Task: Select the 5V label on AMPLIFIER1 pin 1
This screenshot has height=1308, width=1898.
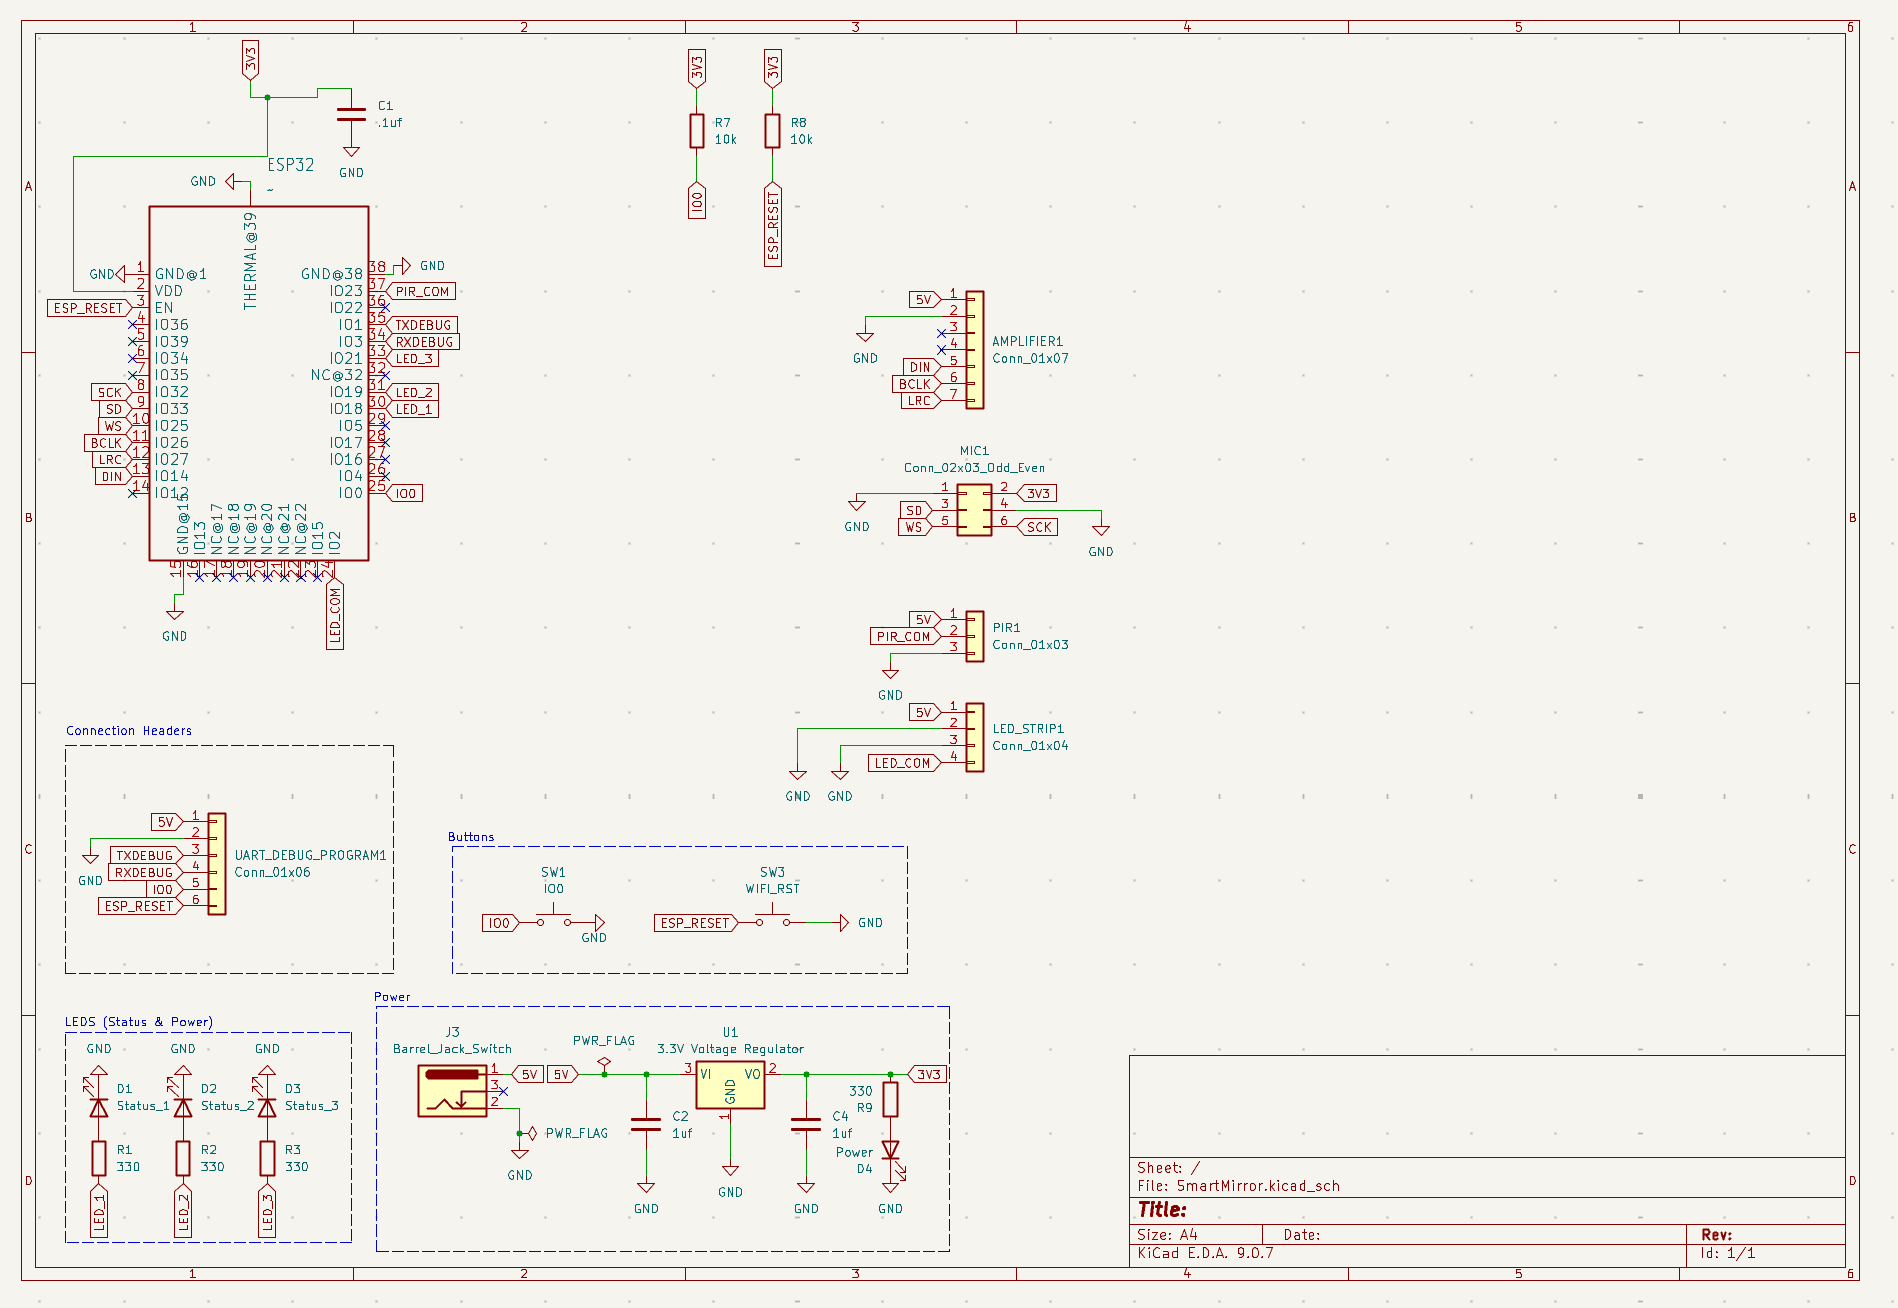Action: pos(925,300)
